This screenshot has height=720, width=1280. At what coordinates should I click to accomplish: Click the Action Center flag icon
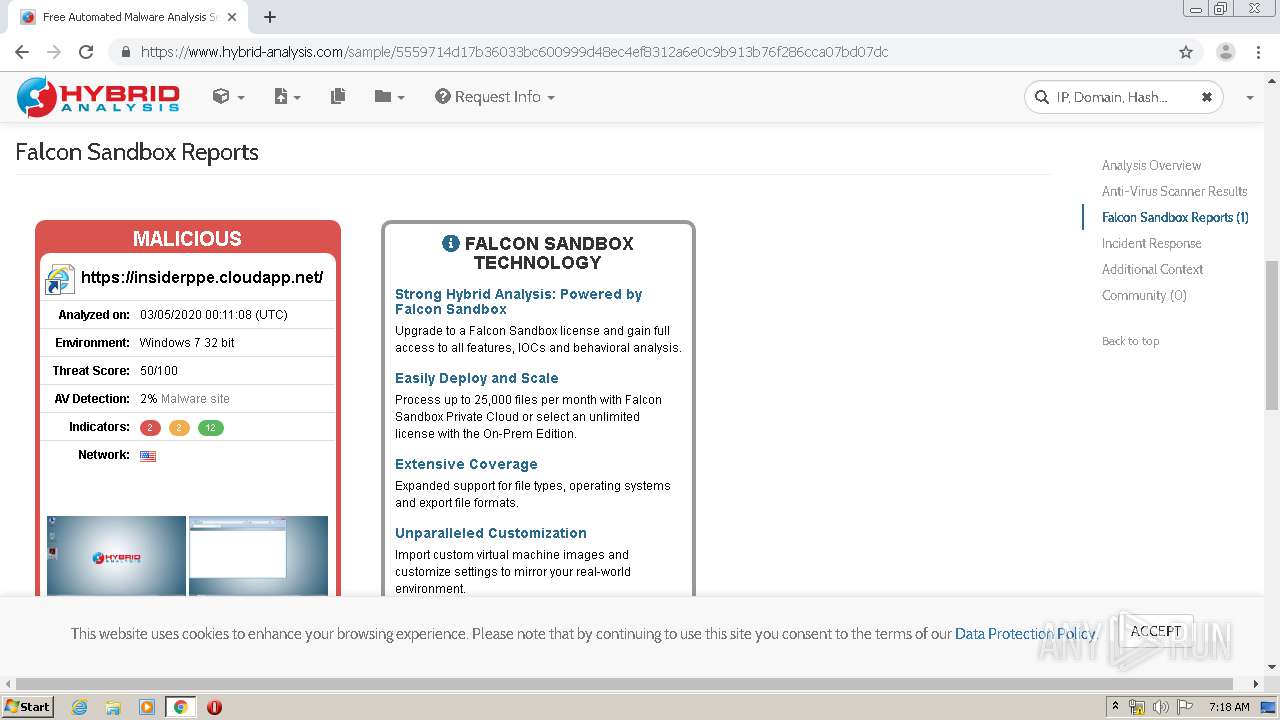pyautogui.click(x=1185, y=707)
